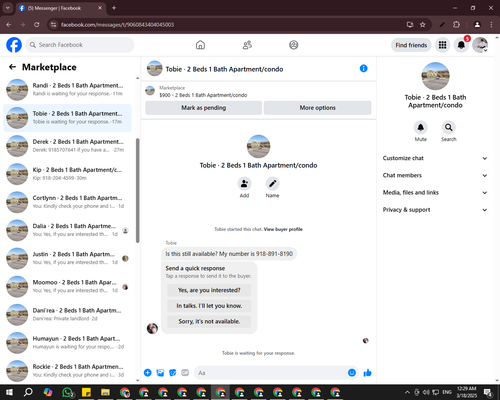
Task: Open Windows taskbar search
Action: pyautogui.click(x=28, y=392)
